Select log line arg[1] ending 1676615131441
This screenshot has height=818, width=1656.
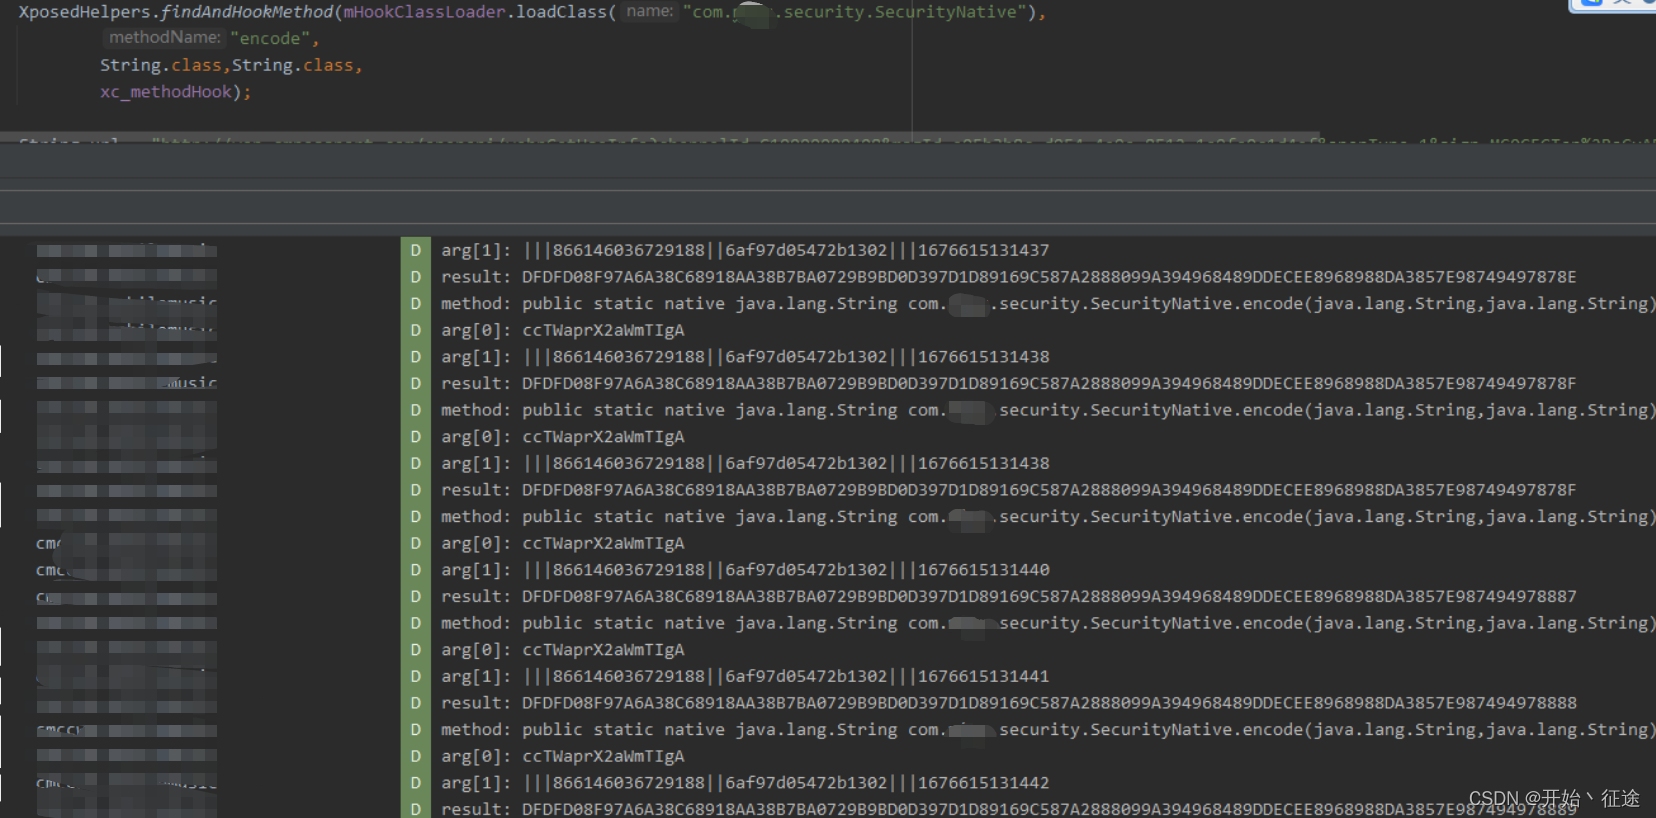click(745, 677)
